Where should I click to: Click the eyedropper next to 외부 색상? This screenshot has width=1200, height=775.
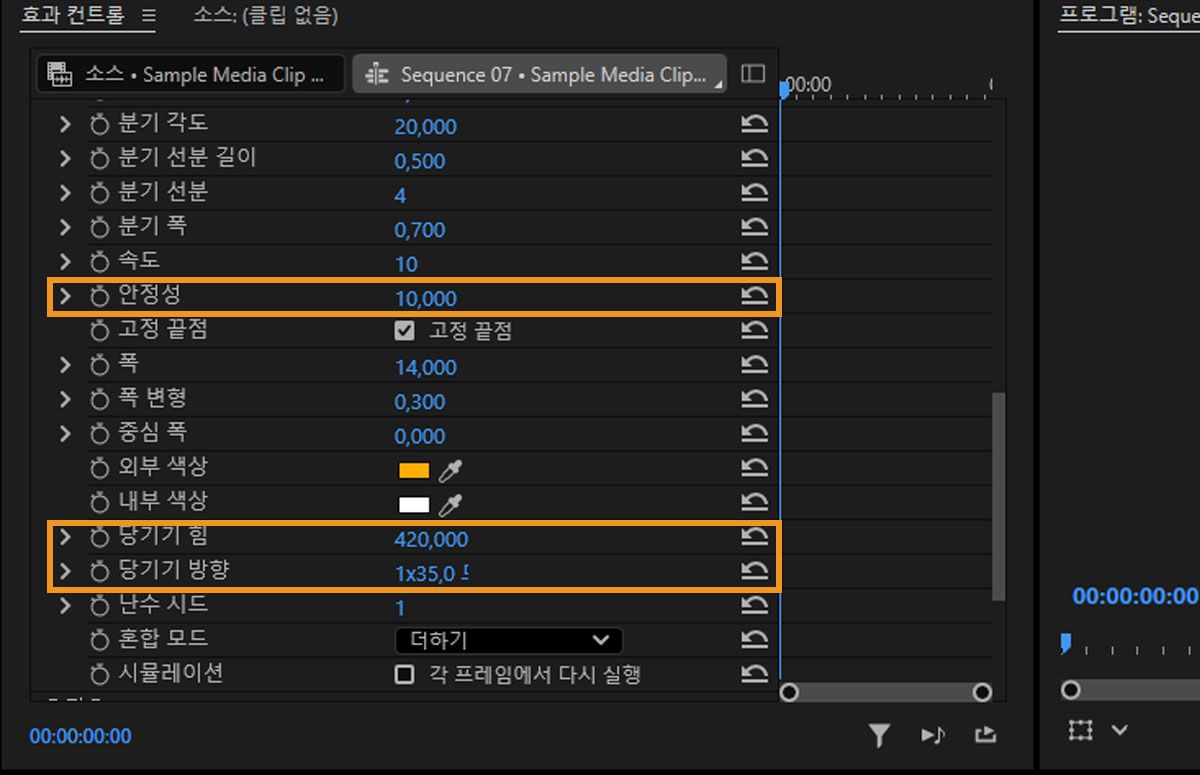click(448, 468)
